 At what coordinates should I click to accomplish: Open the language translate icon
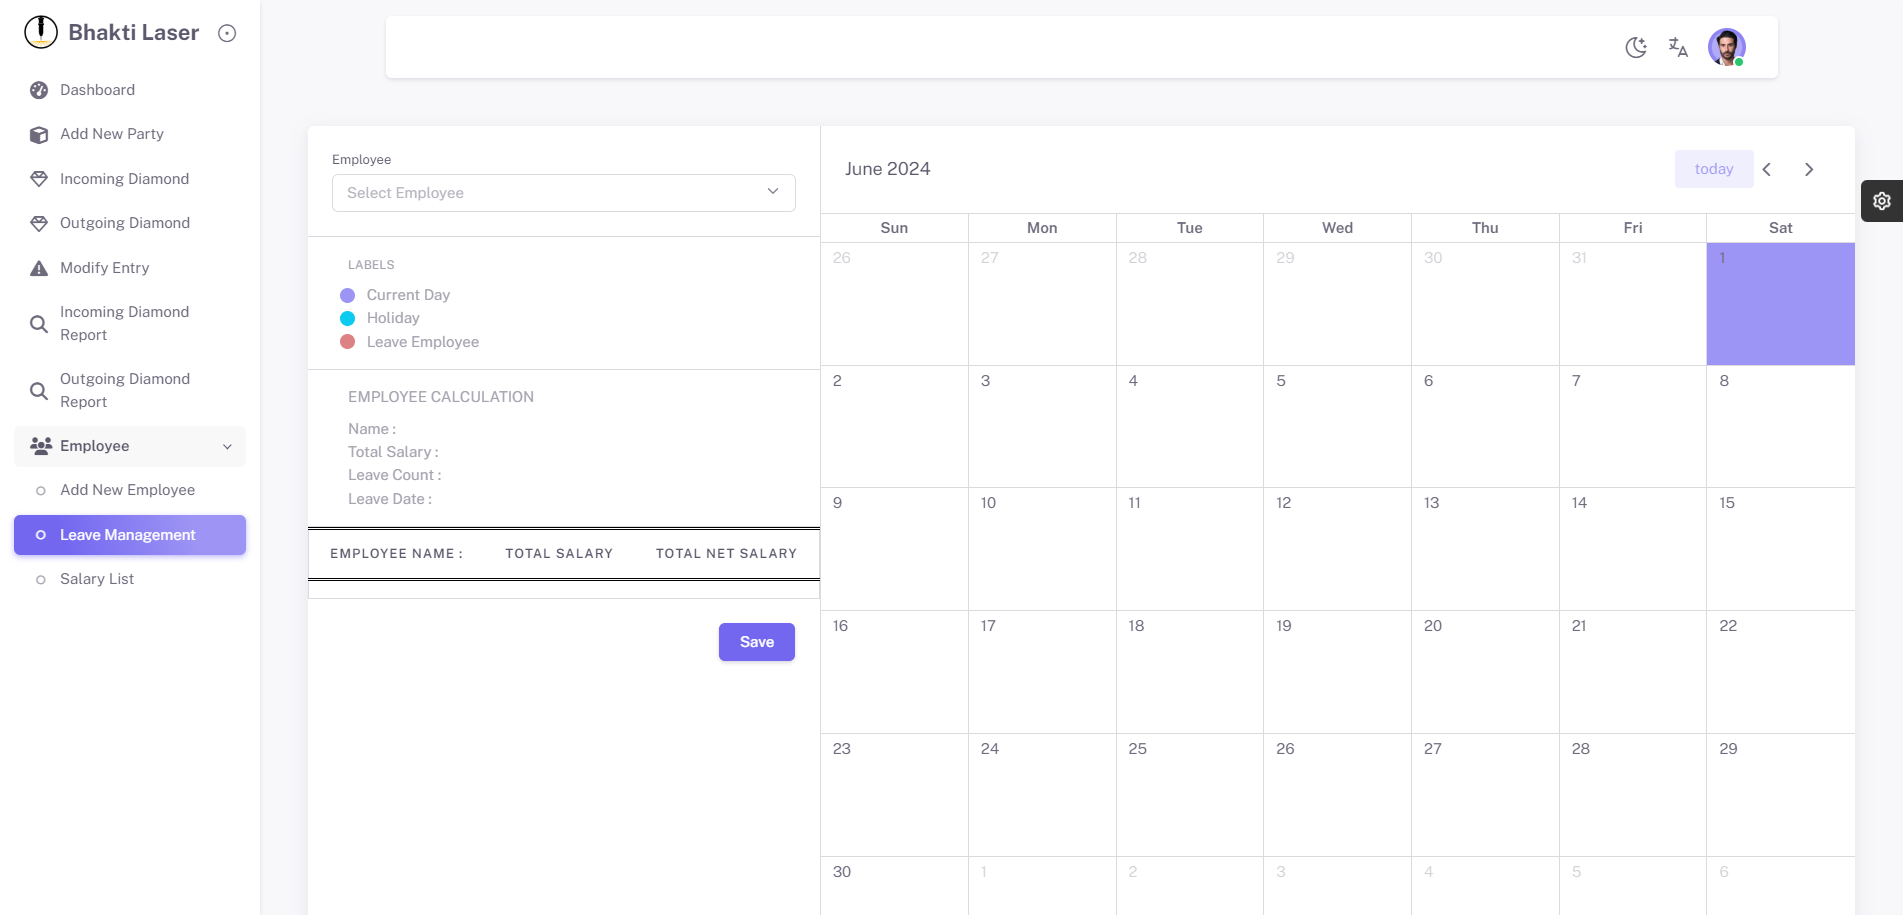(1678, 47)
